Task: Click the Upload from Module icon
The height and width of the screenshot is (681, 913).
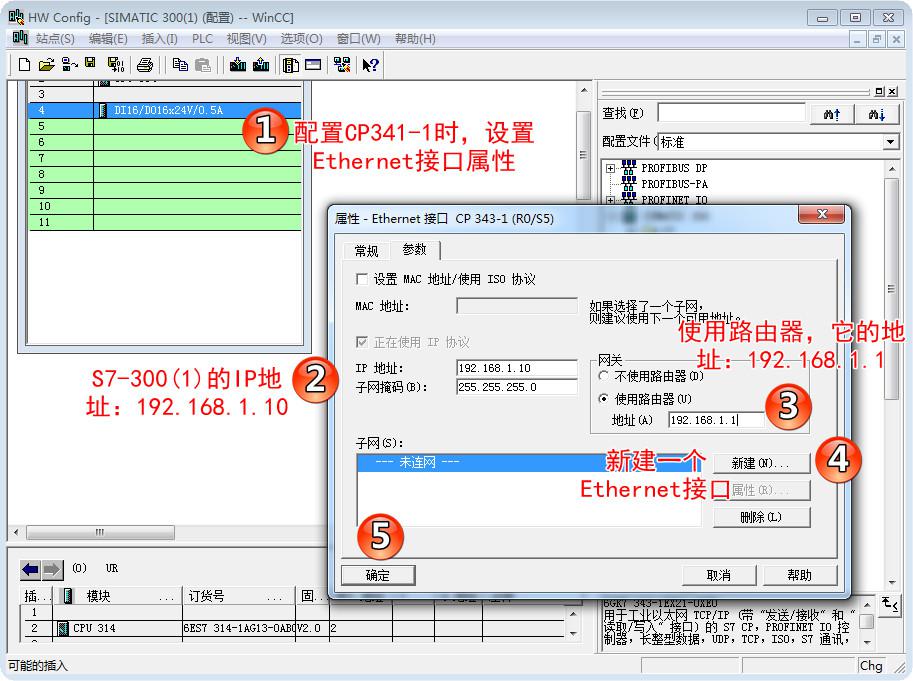Action: click(261, 65)
